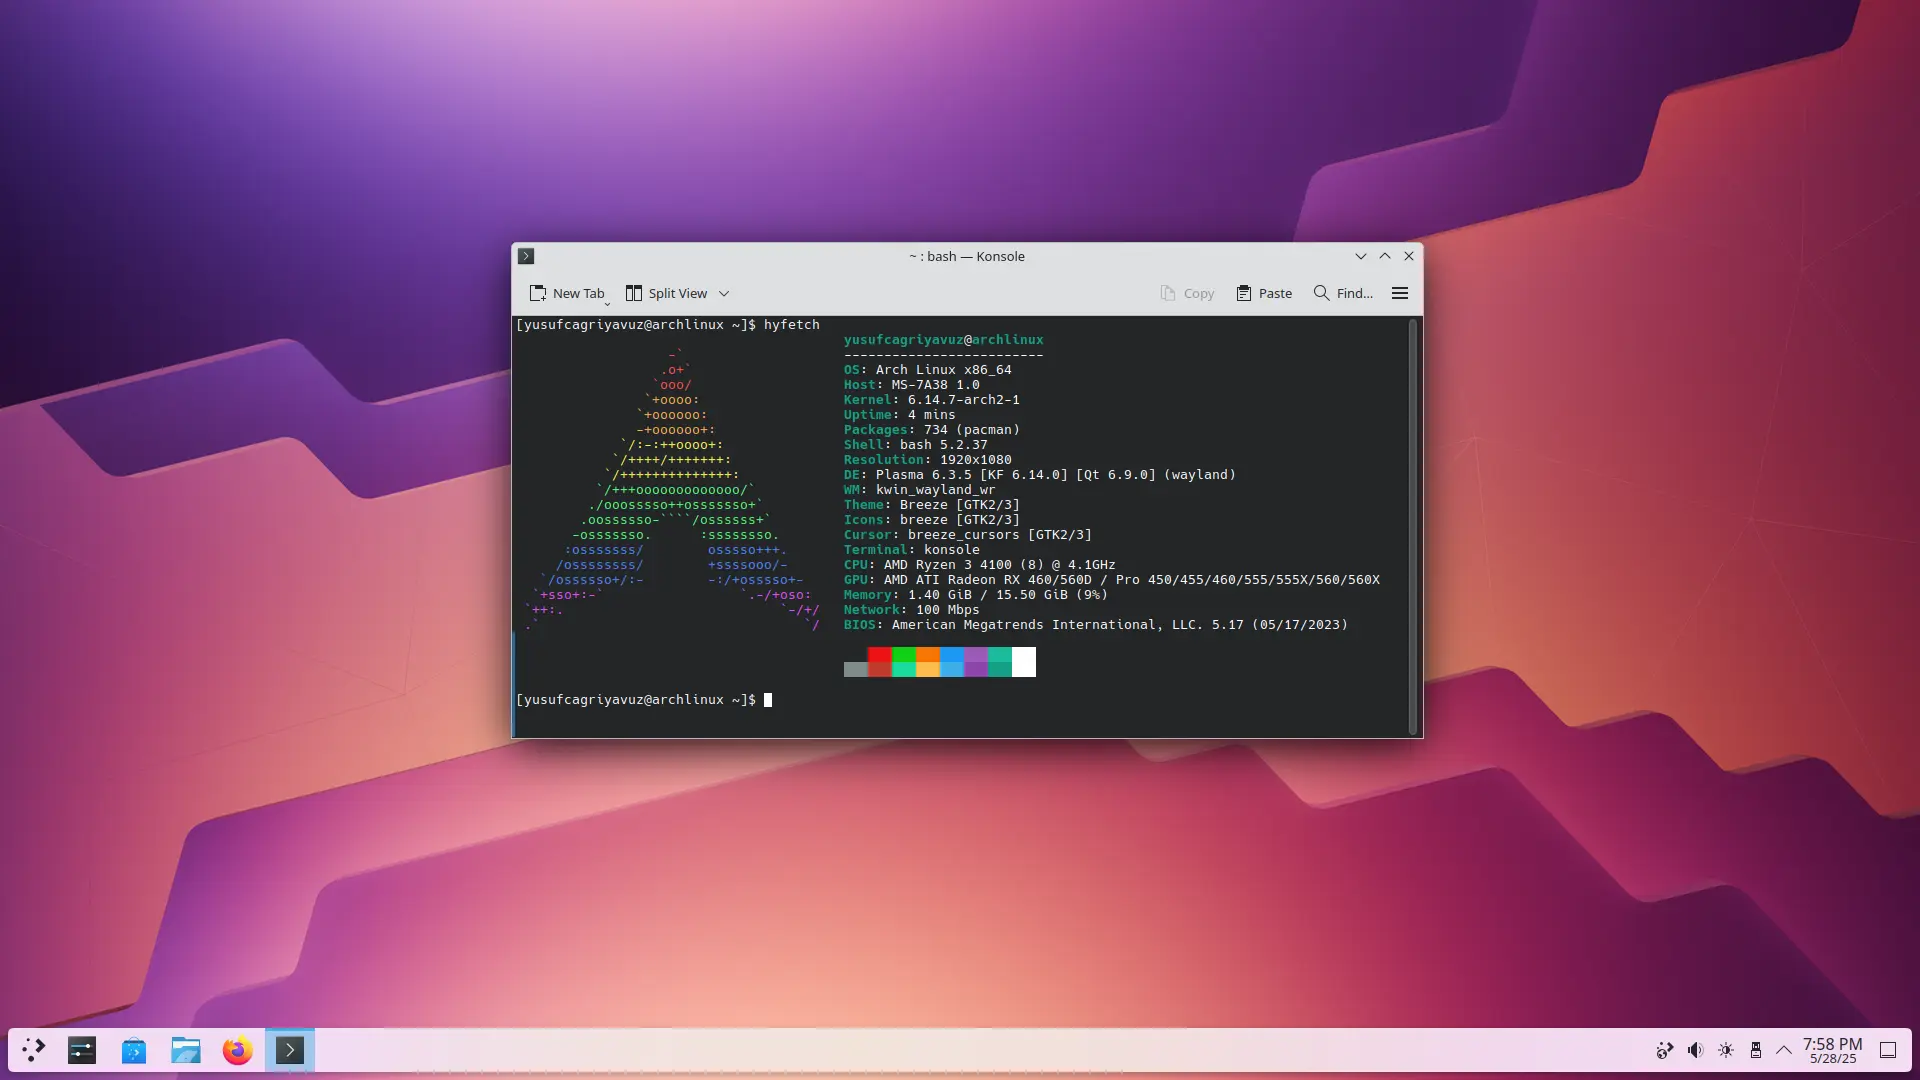Click the "OS: Arch Linux x86_64" line
This screenshot has height=1080, width=1920.
click(x=928, y=370)
